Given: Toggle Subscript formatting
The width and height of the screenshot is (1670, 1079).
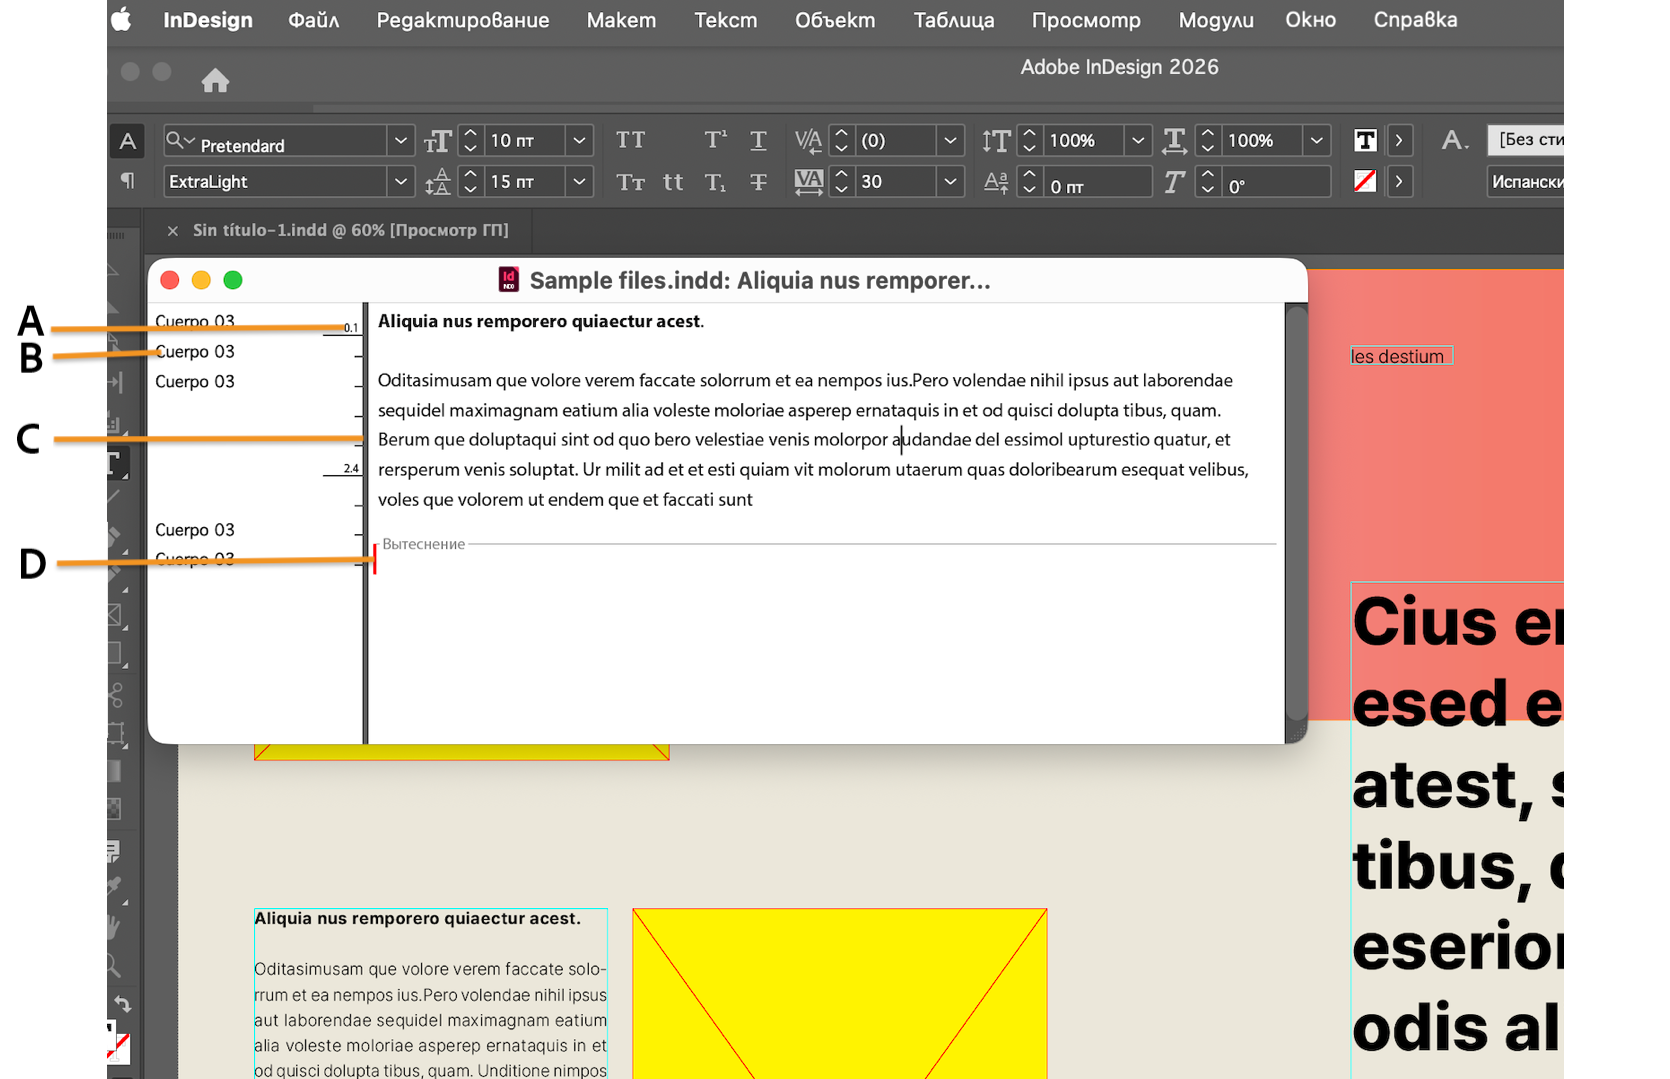Looking at the screenshot, I should pos(715,182).
